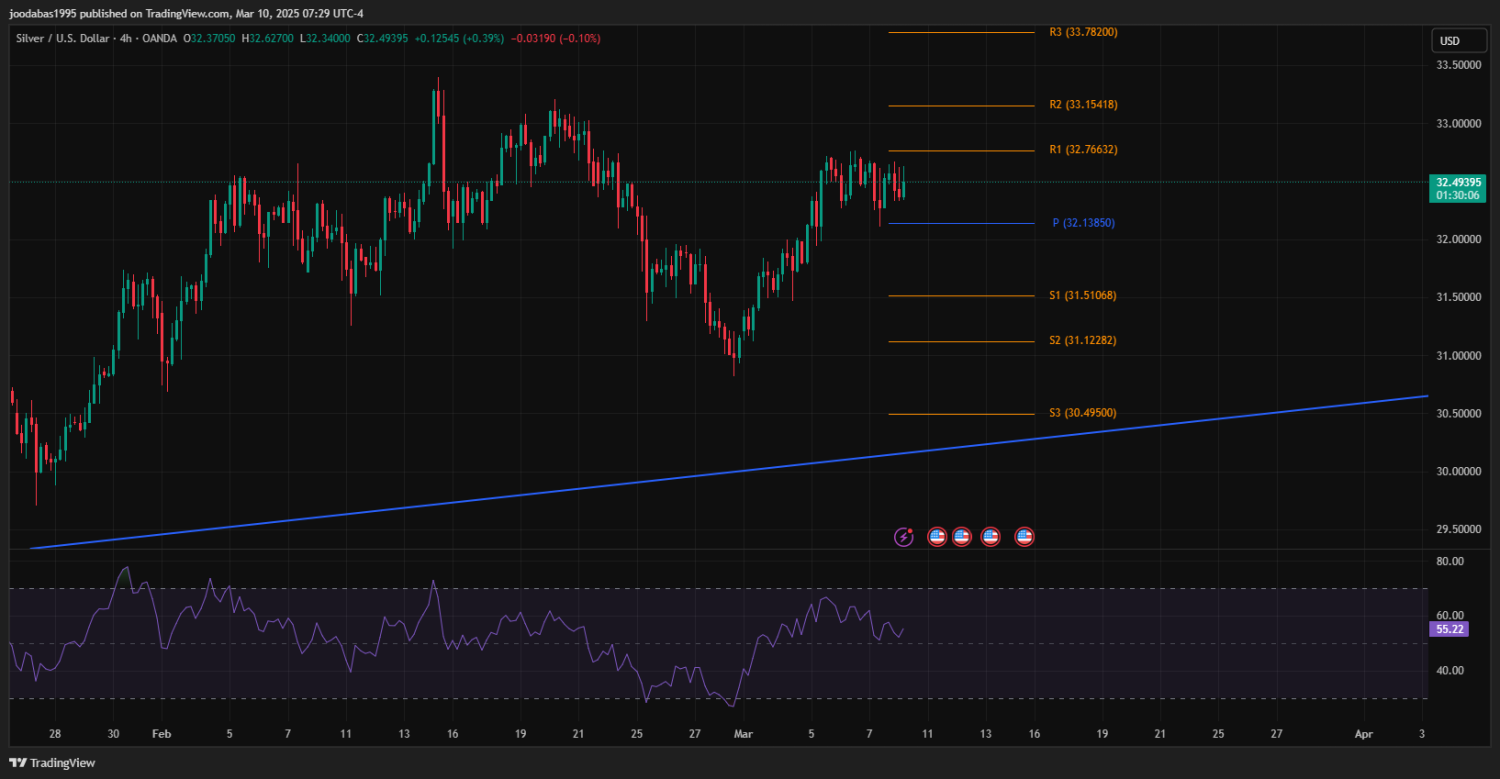Select the S2 (31.12282) support label
1500x779 pixels.
(1083, 340)
